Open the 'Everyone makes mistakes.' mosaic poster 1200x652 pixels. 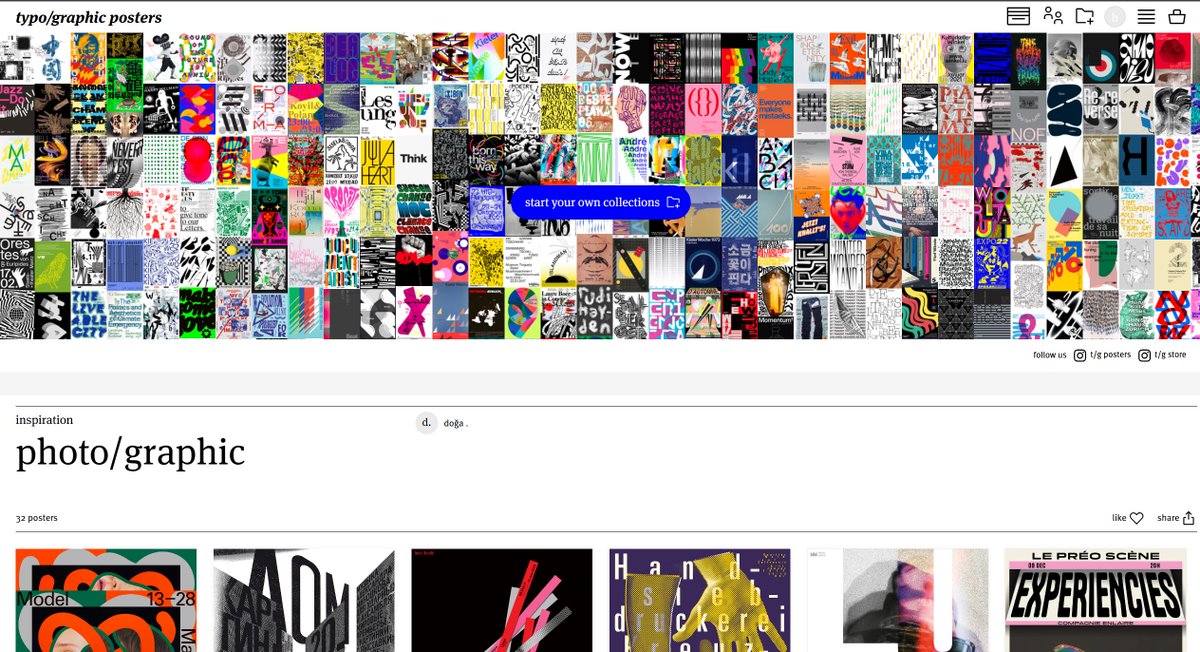pos(775,109)
